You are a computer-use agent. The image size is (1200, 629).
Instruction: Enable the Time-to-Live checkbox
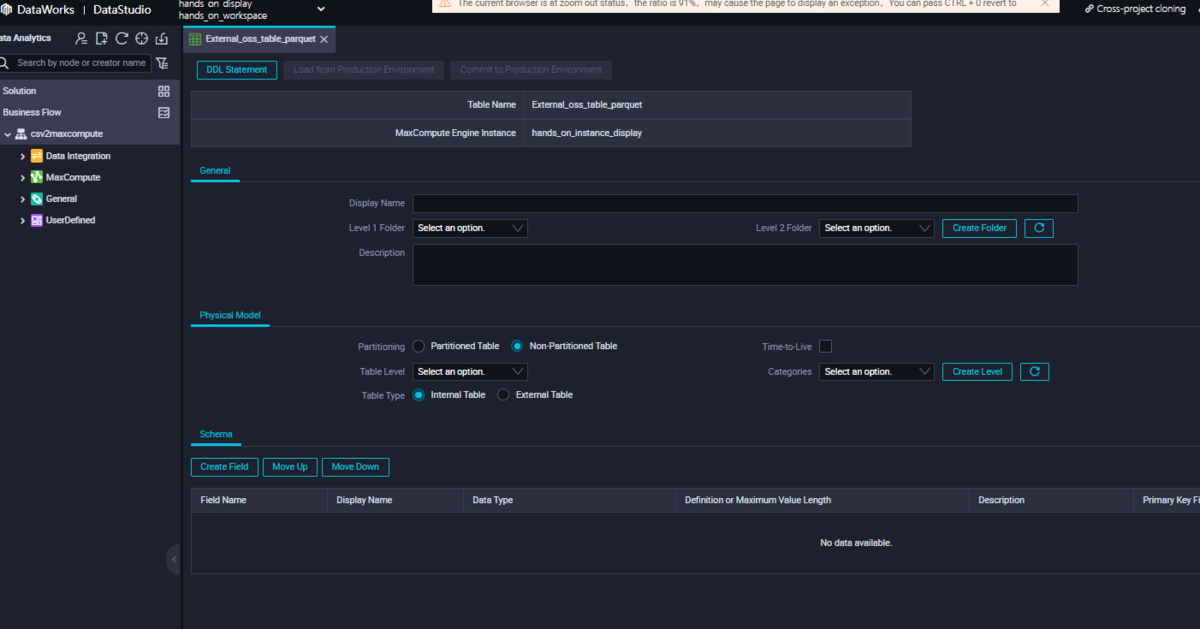click(x=825, y=346)
